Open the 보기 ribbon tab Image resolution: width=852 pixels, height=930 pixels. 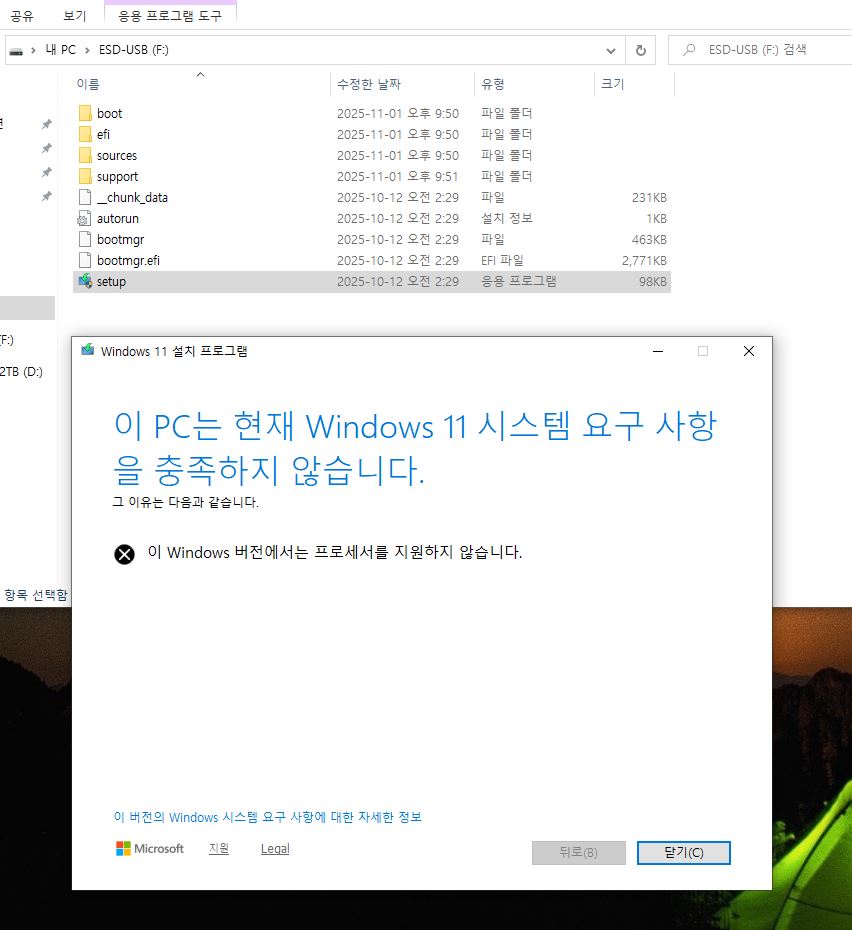[x=75, y=16]
